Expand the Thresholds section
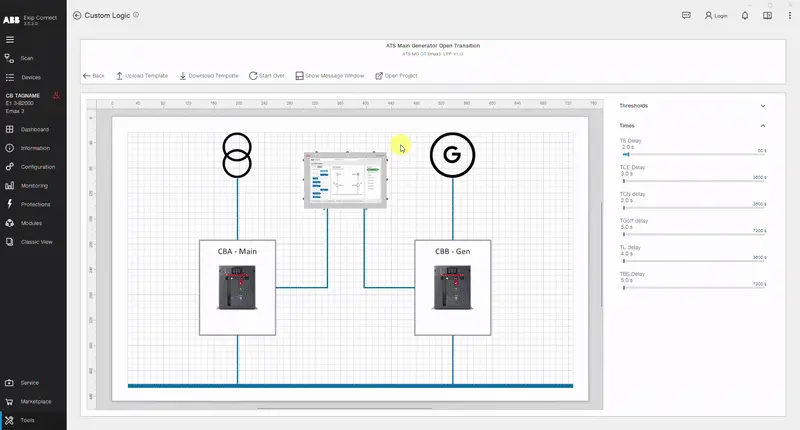800x430 pixels. pos(763,105)
